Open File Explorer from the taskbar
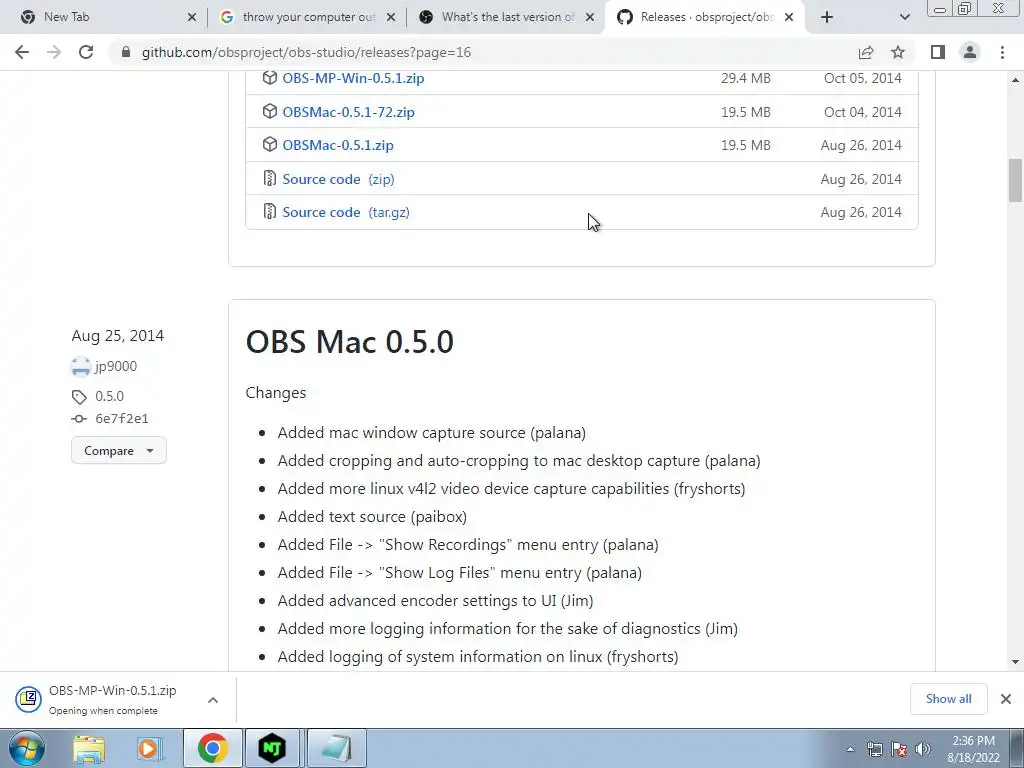The width and height of the screenshot is (1024, 768). pyautogui.click(x=89, y=748)
